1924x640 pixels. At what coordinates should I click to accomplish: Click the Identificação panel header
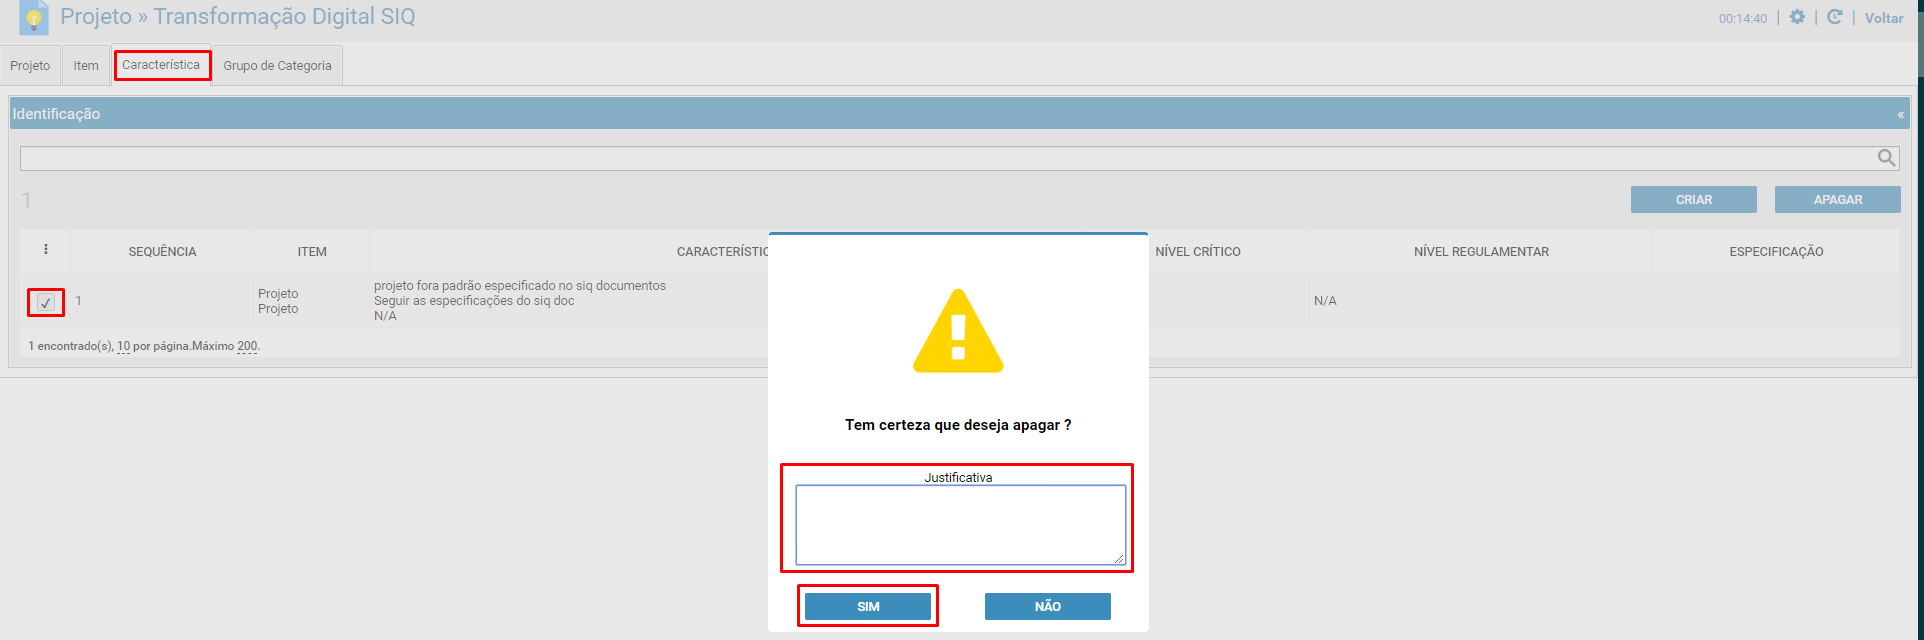click(959, 113)
